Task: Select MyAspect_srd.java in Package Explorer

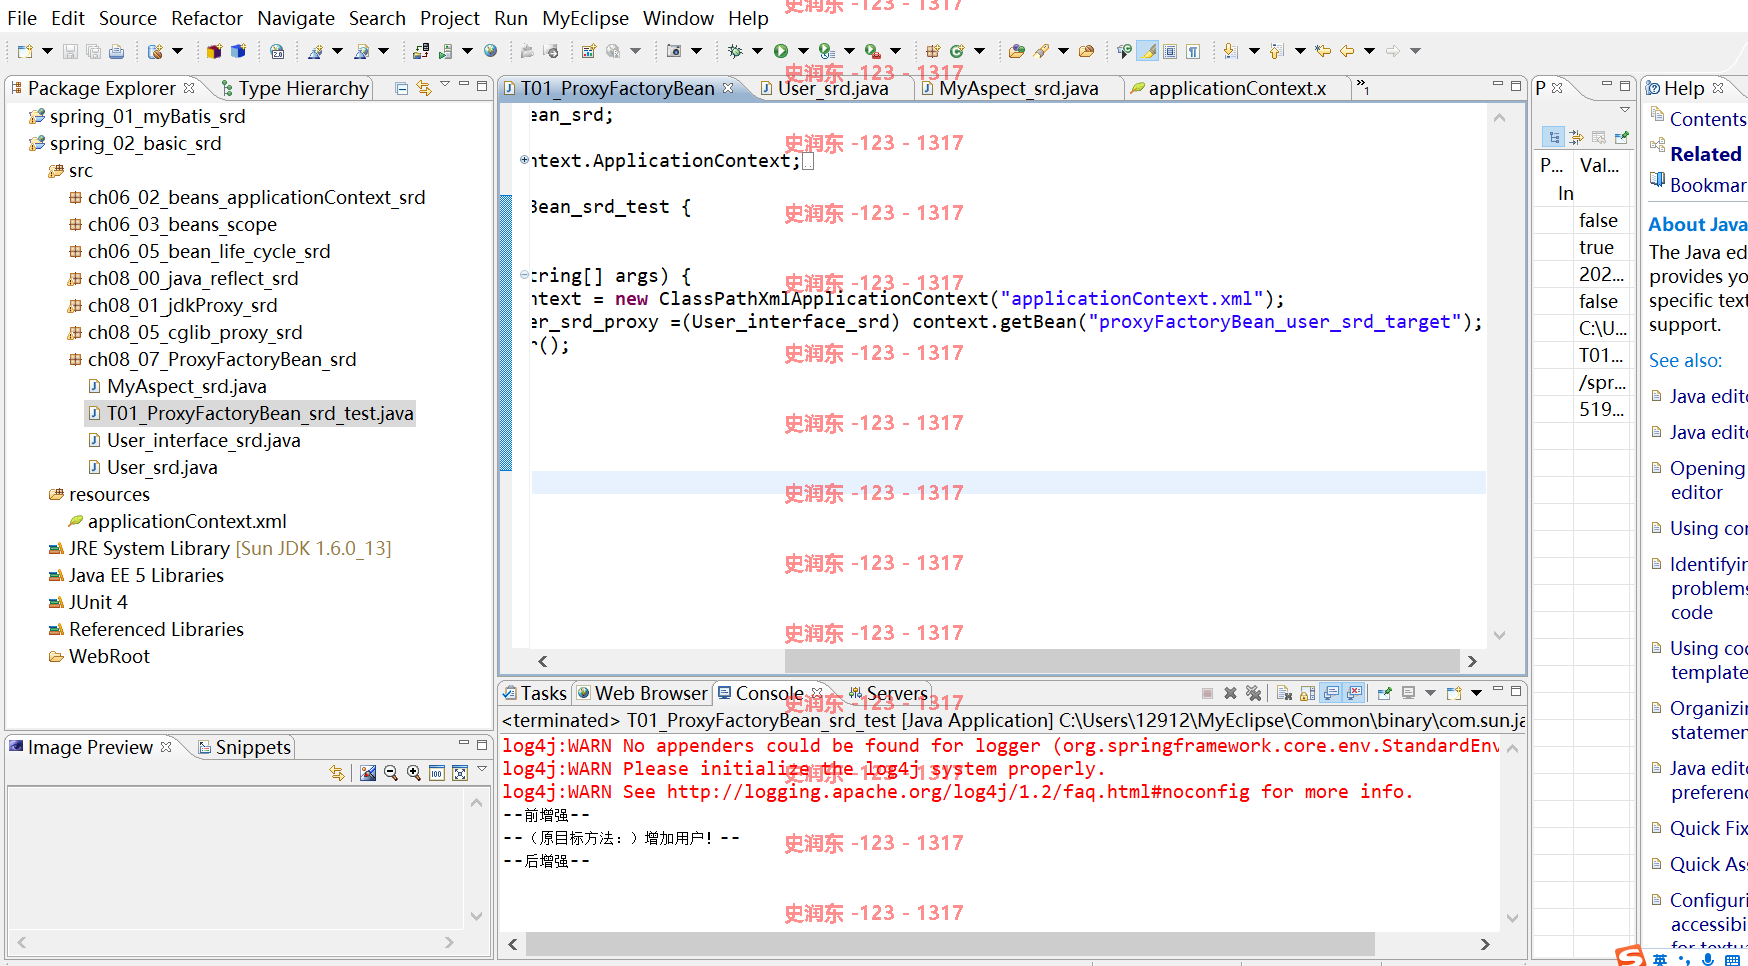Action: pos(186,386)
